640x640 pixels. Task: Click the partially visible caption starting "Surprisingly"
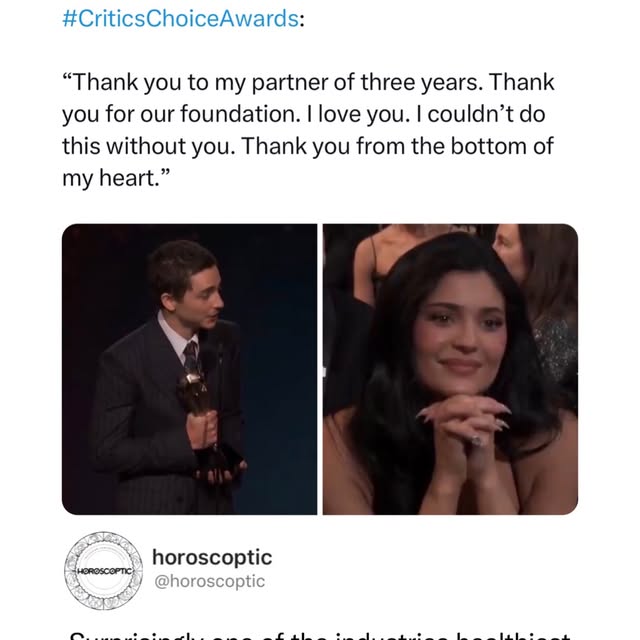click(x=320, y=634)
